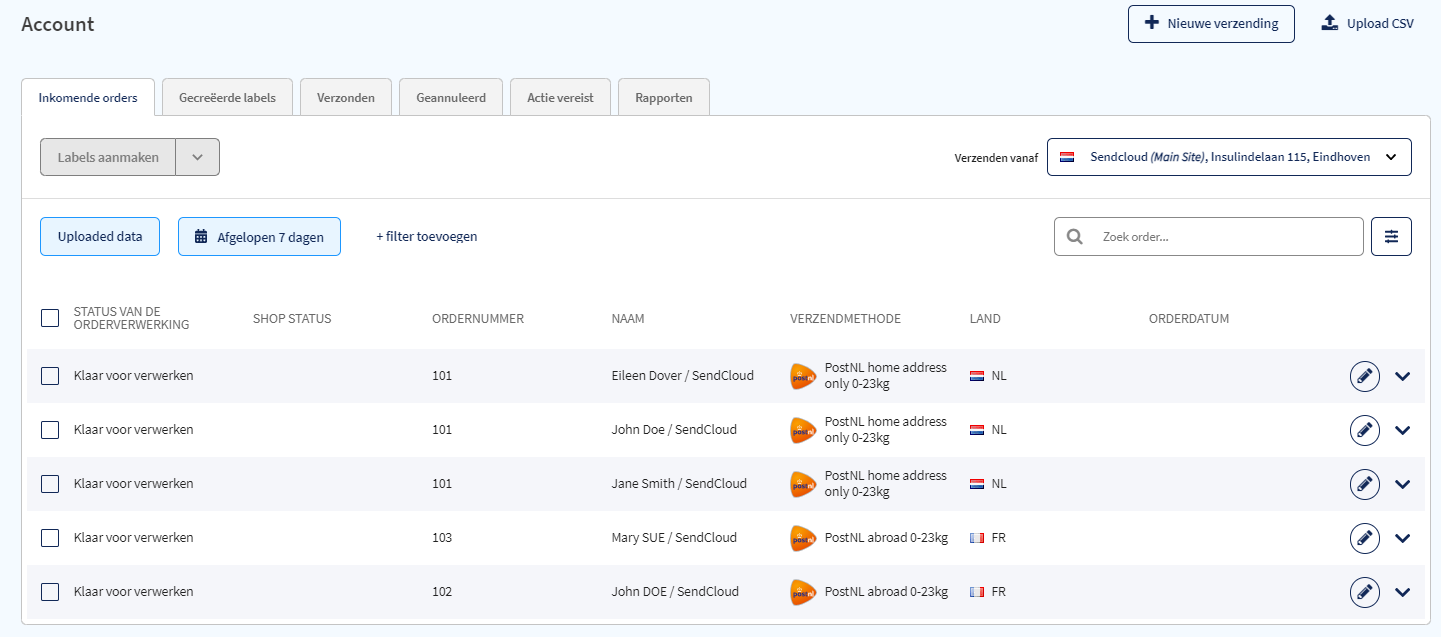Click order number 102
Viewport: 1441px width, 637px height.
[x=442, y=592]
